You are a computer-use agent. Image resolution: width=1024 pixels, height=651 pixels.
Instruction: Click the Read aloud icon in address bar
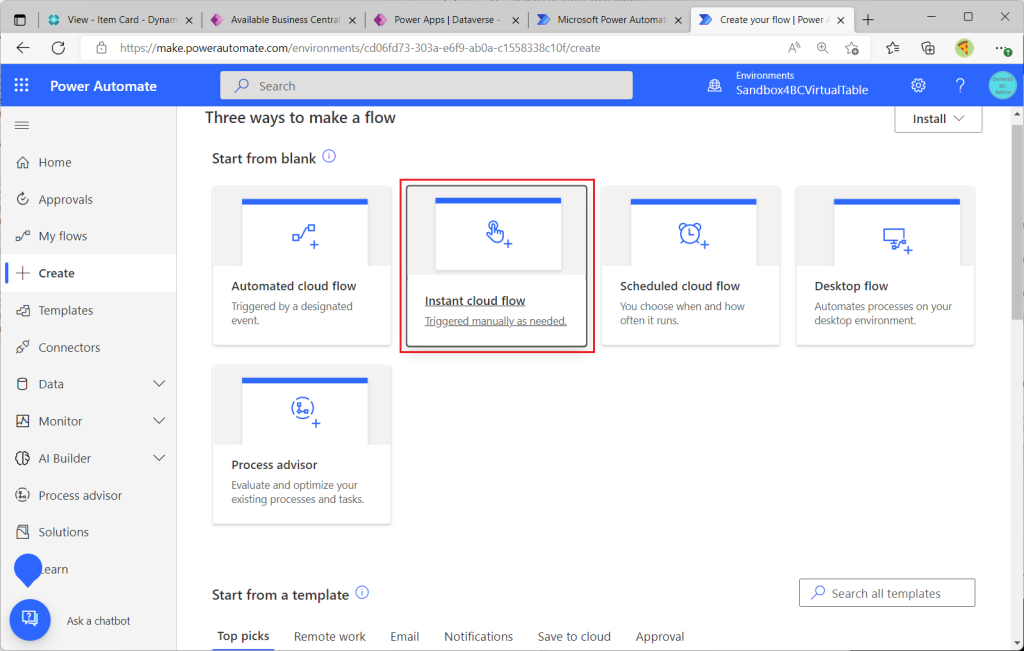pyautogui.click(x=794, y=48)
